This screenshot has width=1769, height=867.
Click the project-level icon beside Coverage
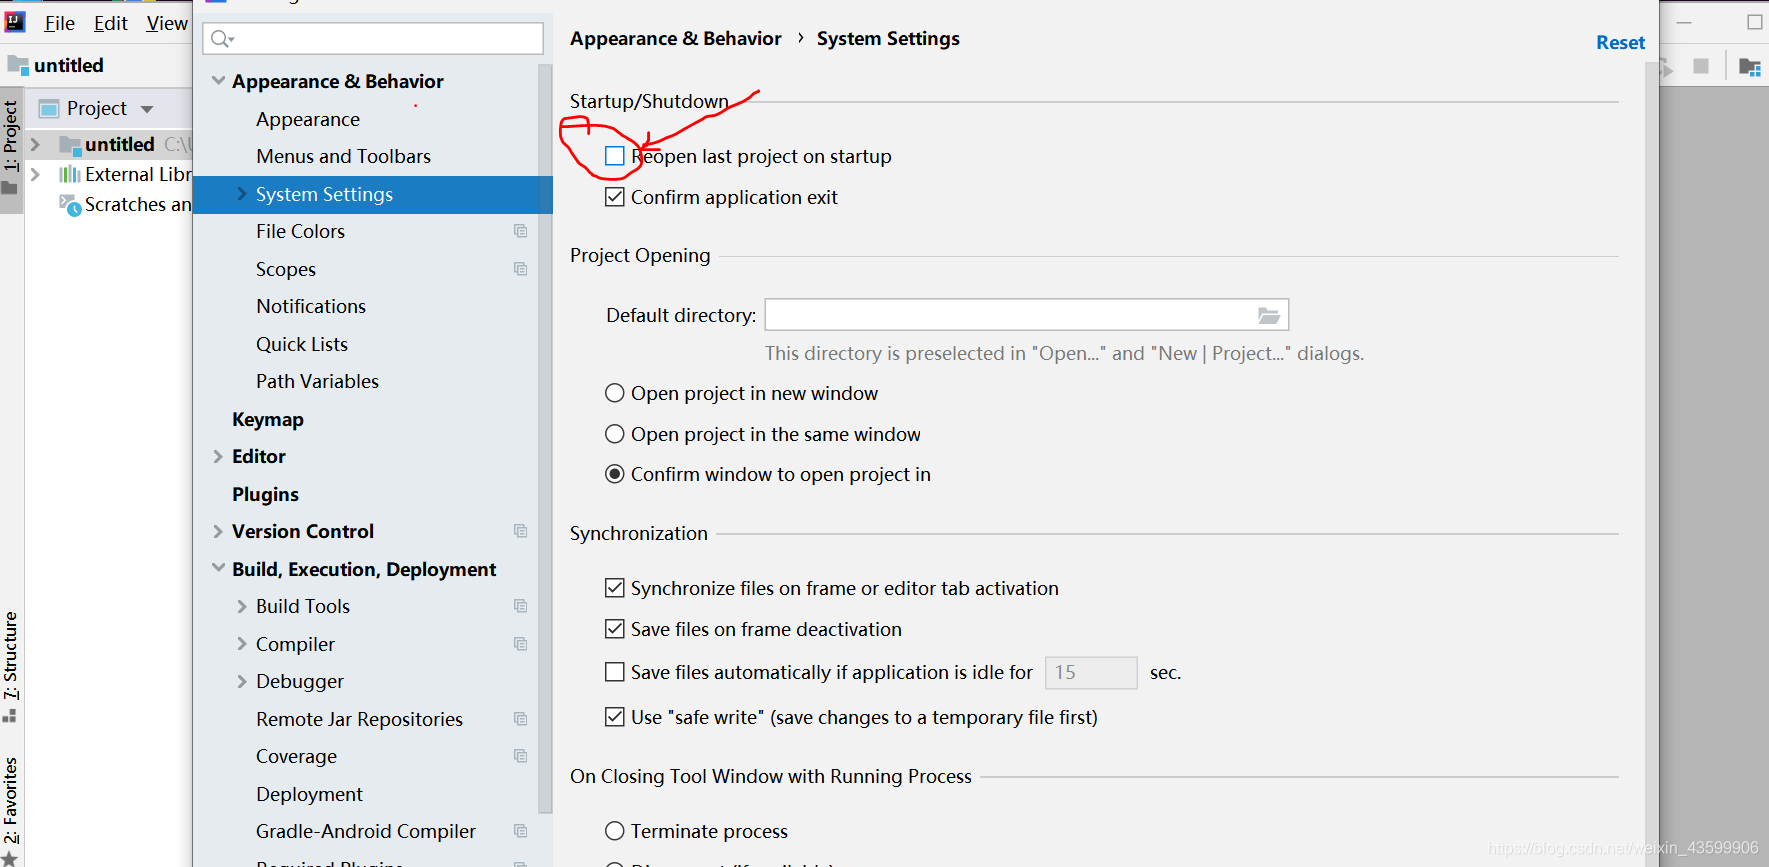[520, 756]
